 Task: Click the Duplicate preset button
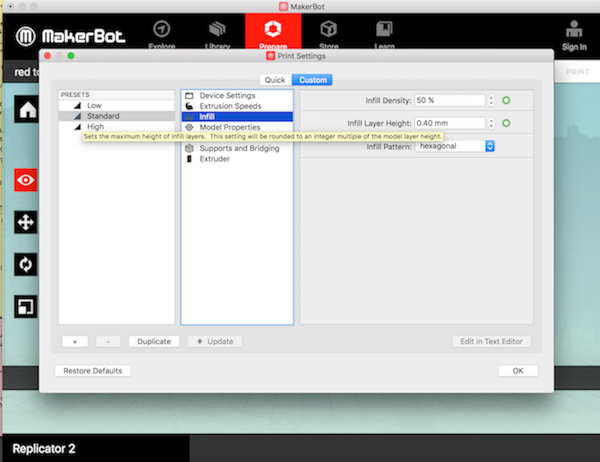154,341
